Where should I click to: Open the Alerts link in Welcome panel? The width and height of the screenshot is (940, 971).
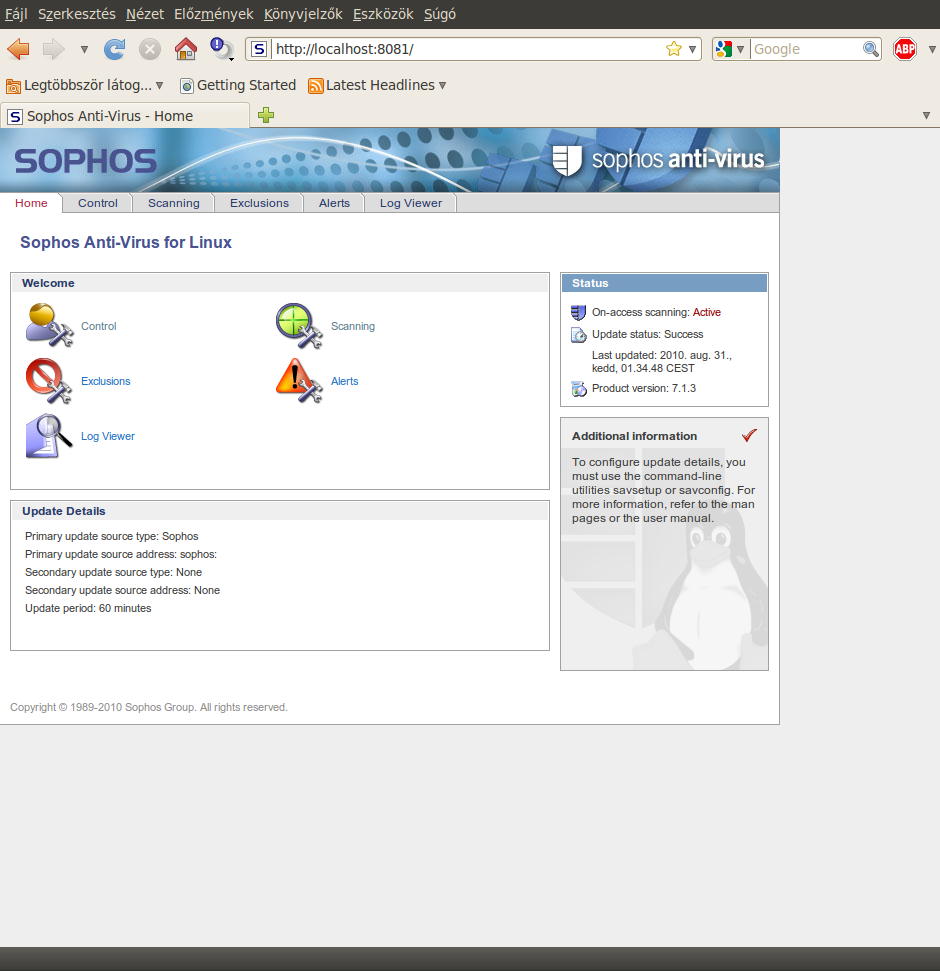tap(344, 381)
